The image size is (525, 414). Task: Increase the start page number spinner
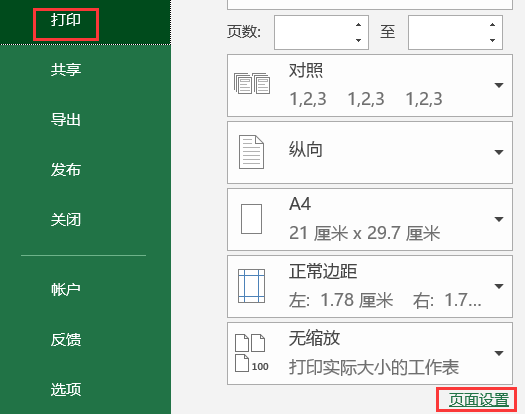(359, 25)
